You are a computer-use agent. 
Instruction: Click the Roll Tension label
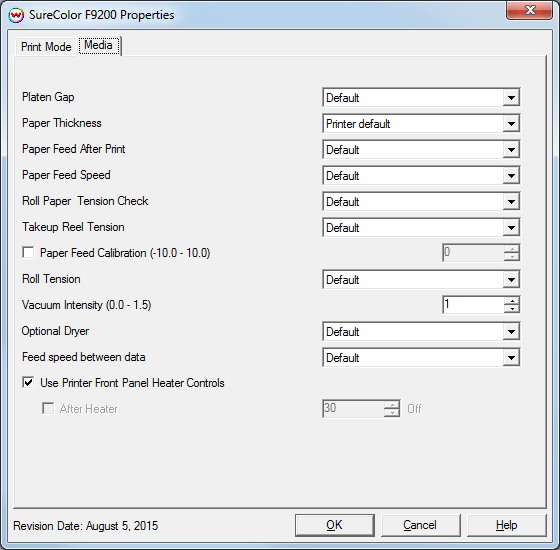point(51,279)
